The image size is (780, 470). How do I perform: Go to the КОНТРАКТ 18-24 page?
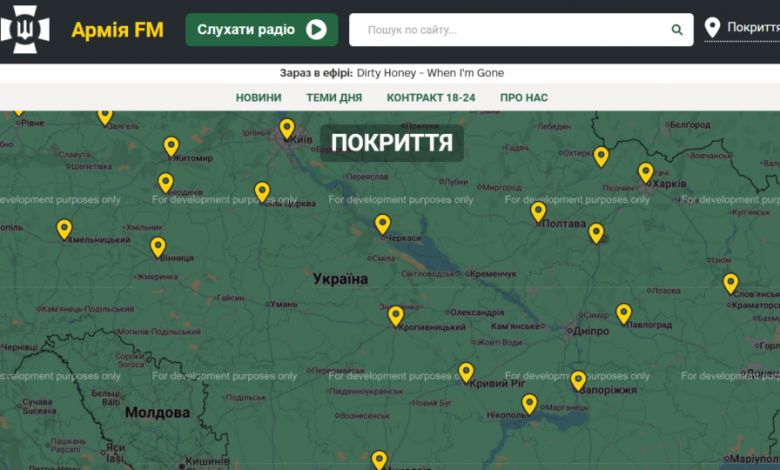(x=431, y=98)
